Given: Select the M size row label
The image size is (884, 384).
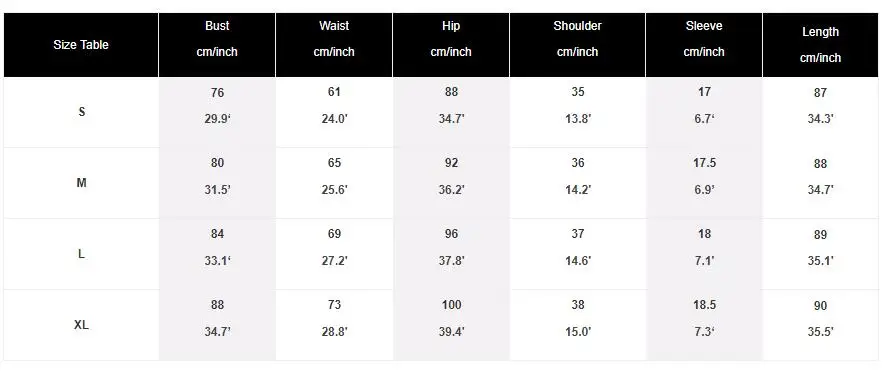Looking at the screenshot, I should click(x=82, y=183).
